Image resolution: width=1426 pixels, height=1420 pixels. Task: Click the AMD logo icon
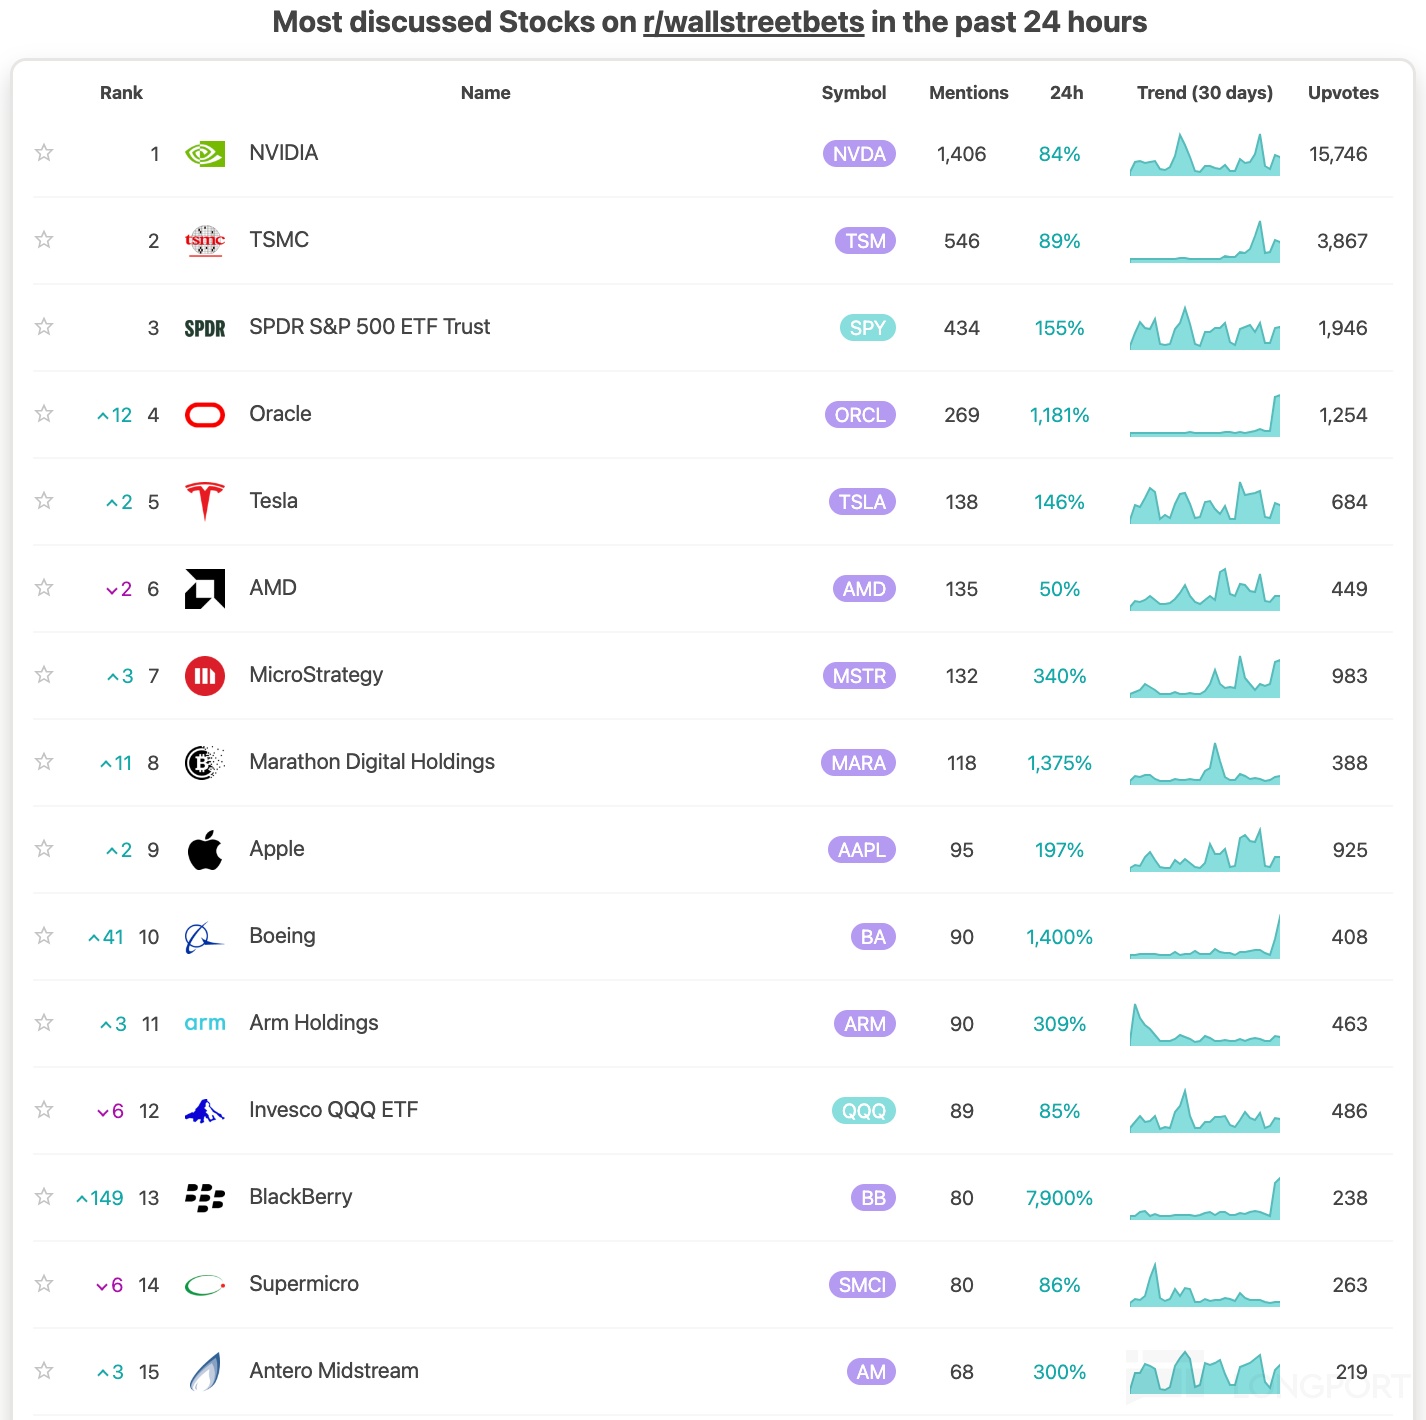coord(205,589)
